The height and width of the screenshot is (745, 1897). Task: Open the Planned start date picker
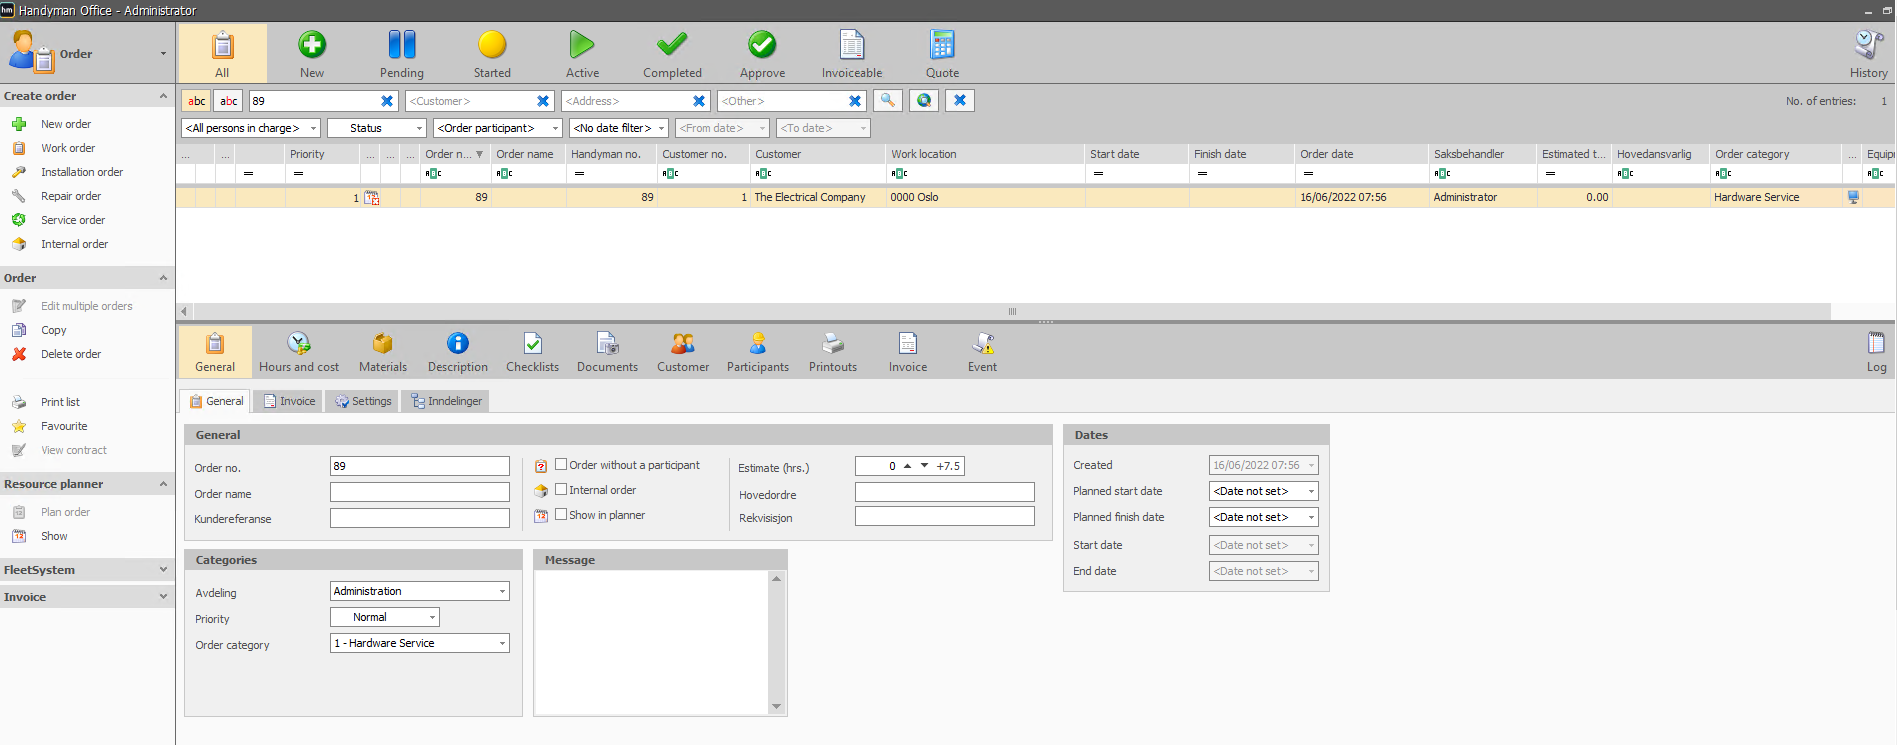(1264, 491)
